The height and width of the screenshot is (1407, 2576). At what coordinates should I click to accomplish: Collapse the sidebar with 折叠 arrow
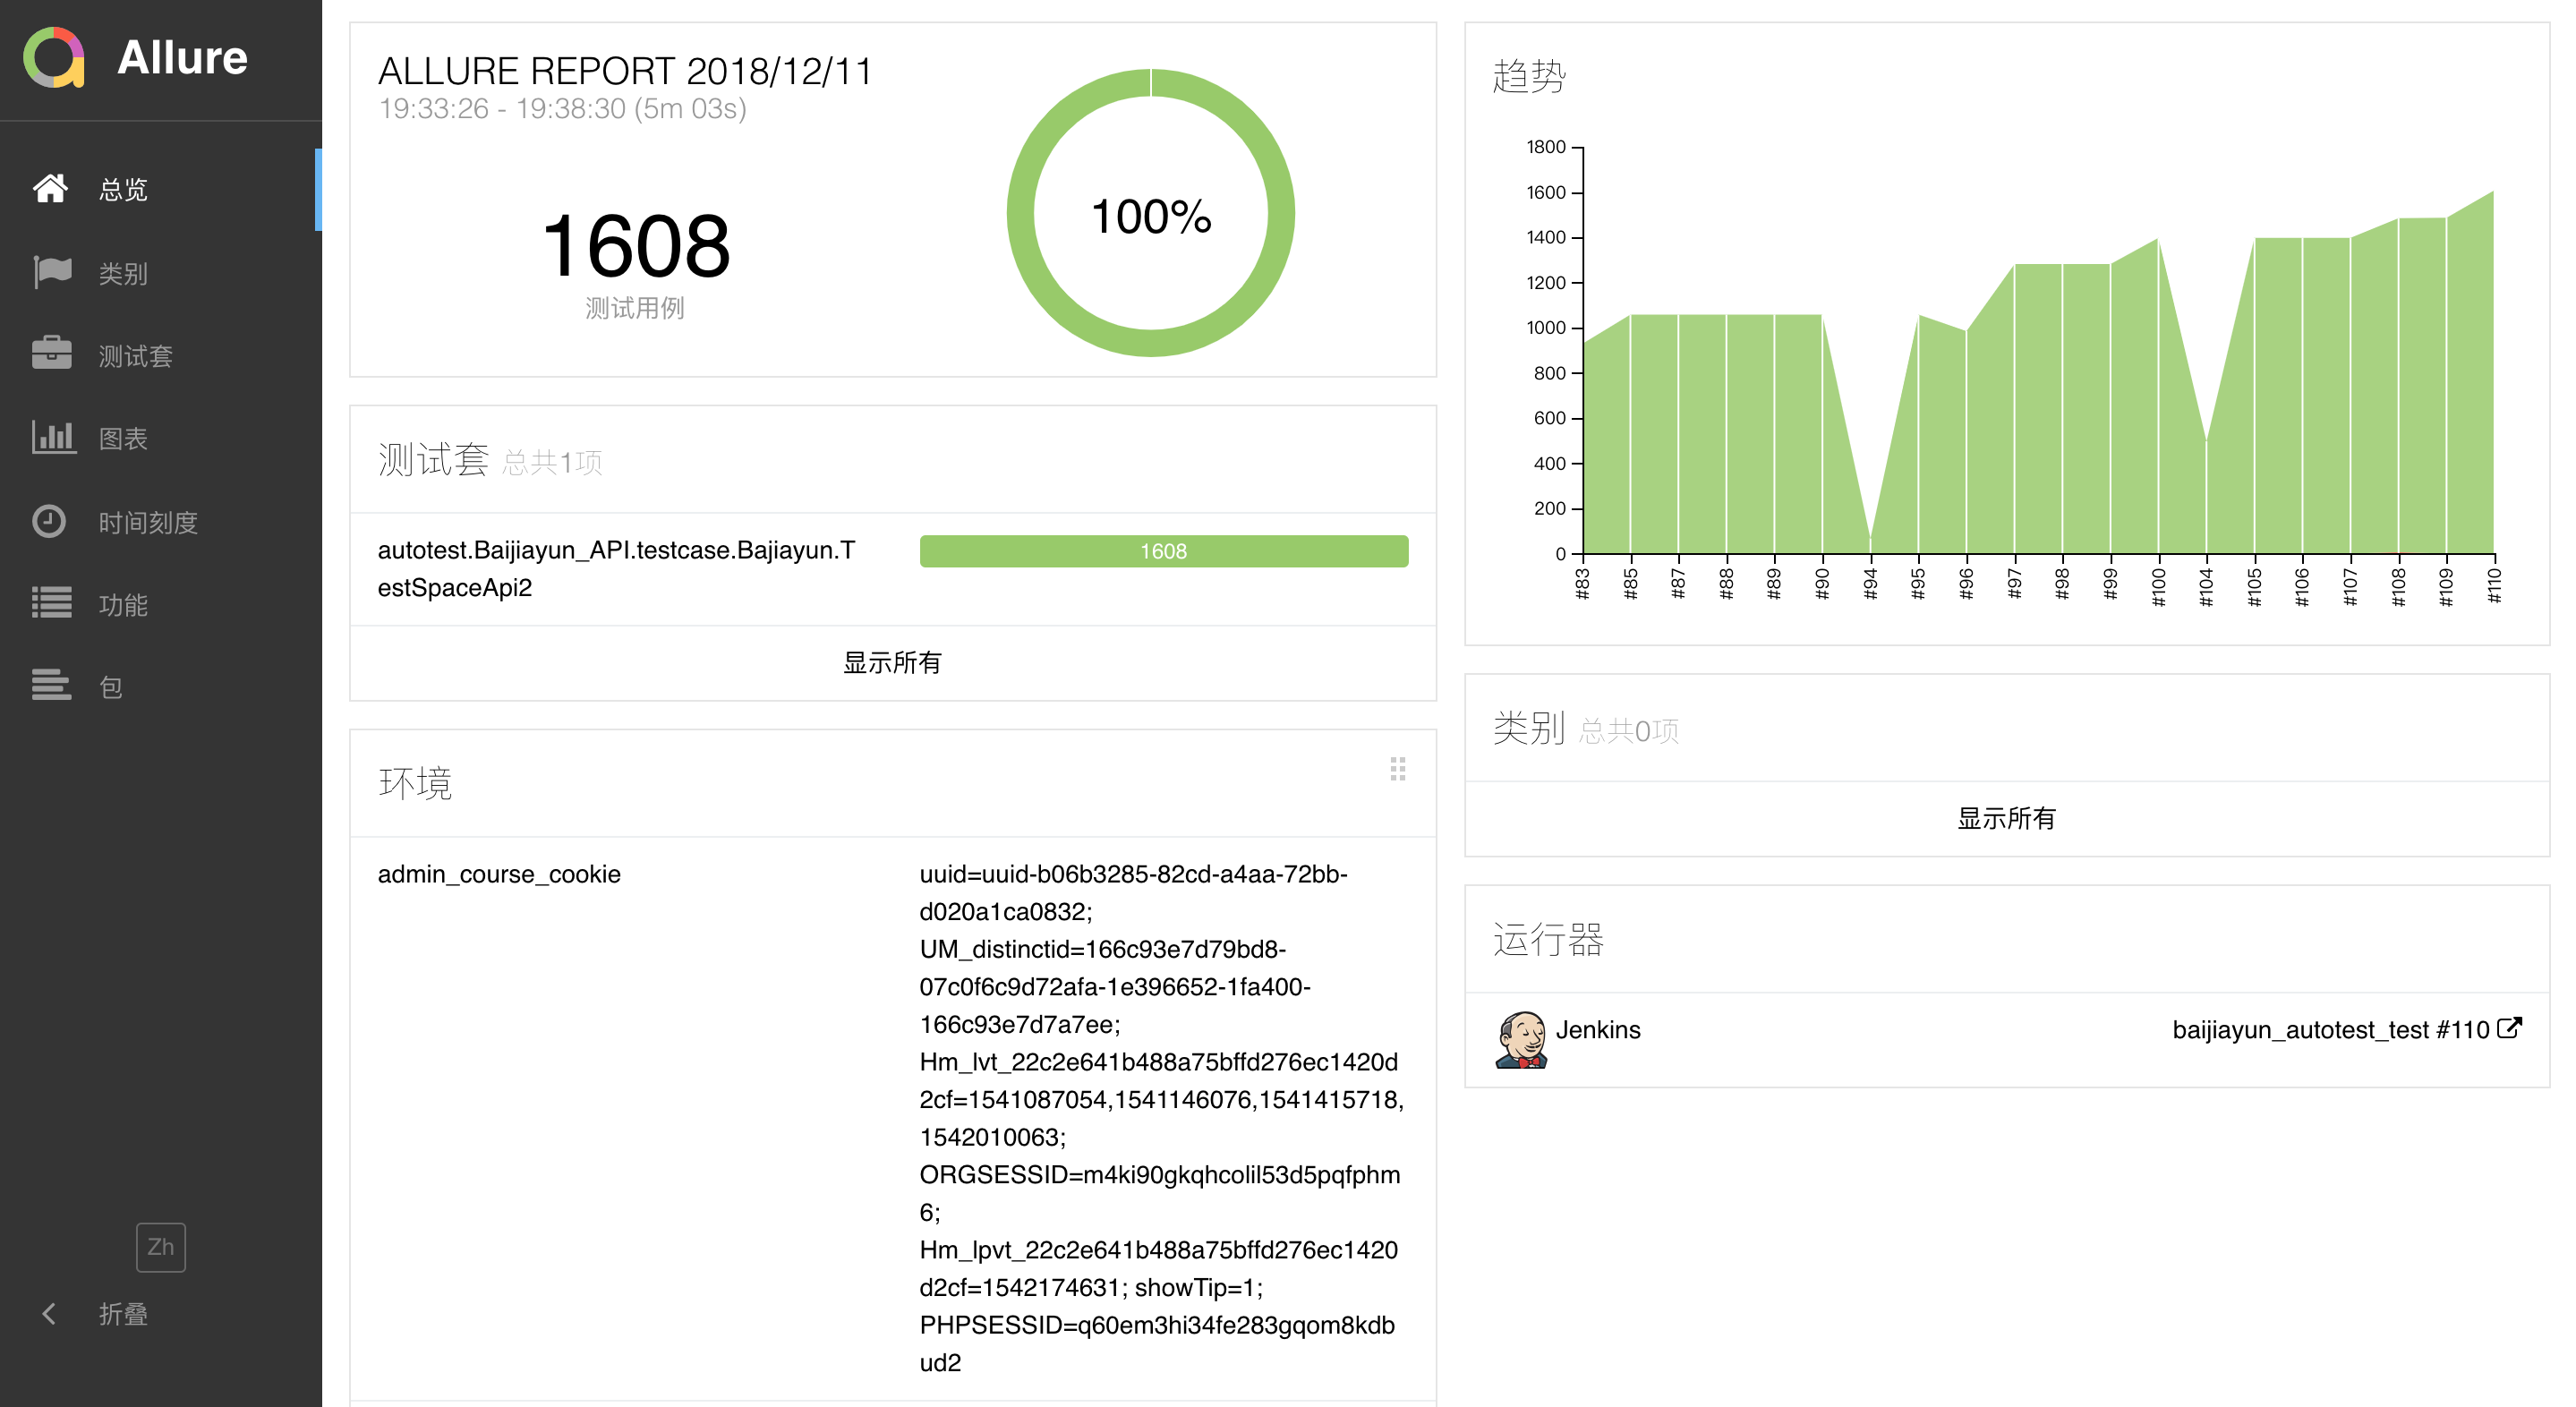pos(48,1313)
